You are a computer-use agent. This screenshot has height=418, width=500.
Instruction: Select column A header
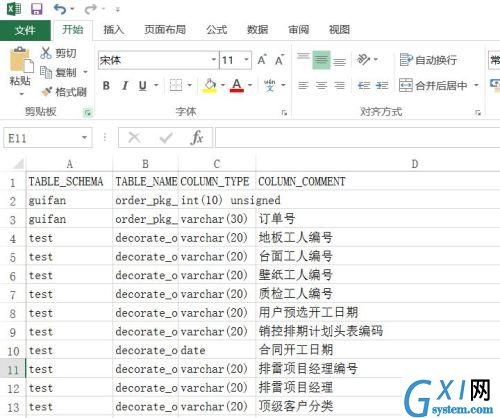(70, 164)
